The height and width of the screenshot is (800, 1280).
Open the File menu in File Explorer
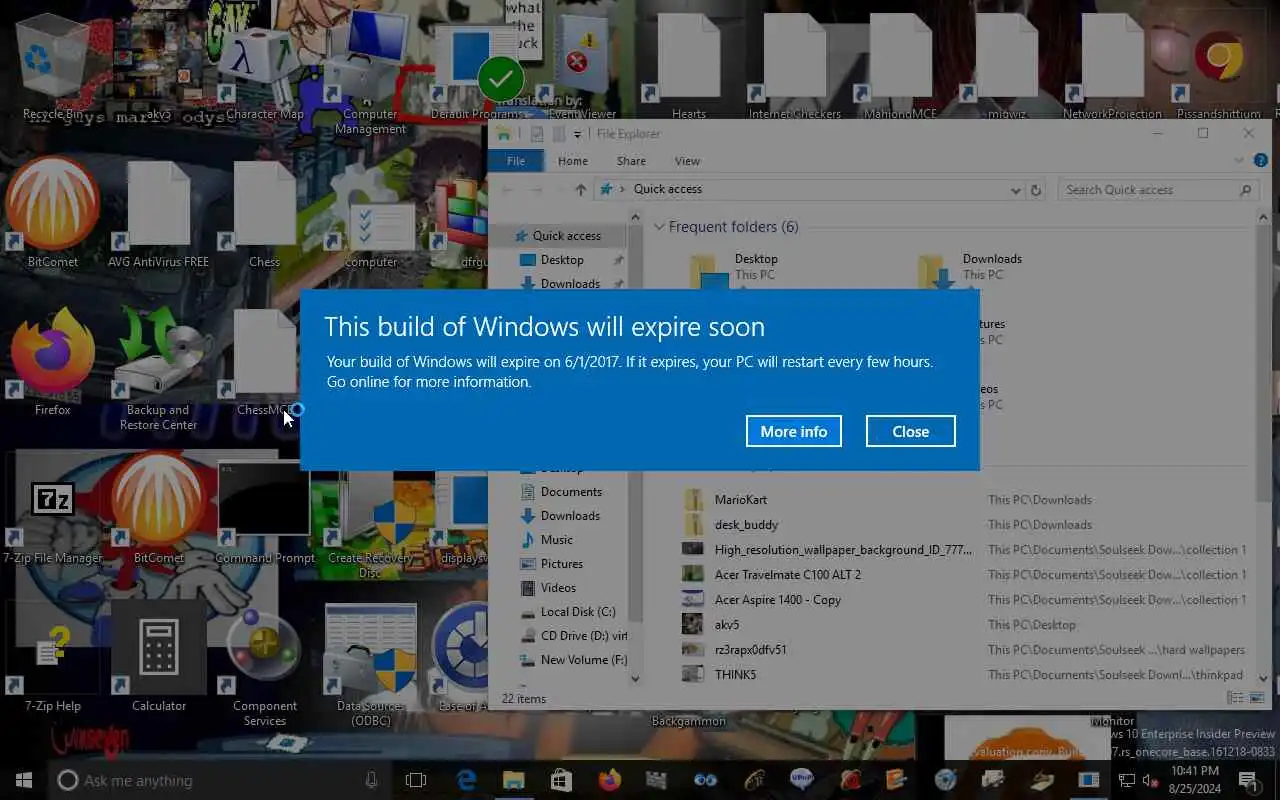pos(516,161)
